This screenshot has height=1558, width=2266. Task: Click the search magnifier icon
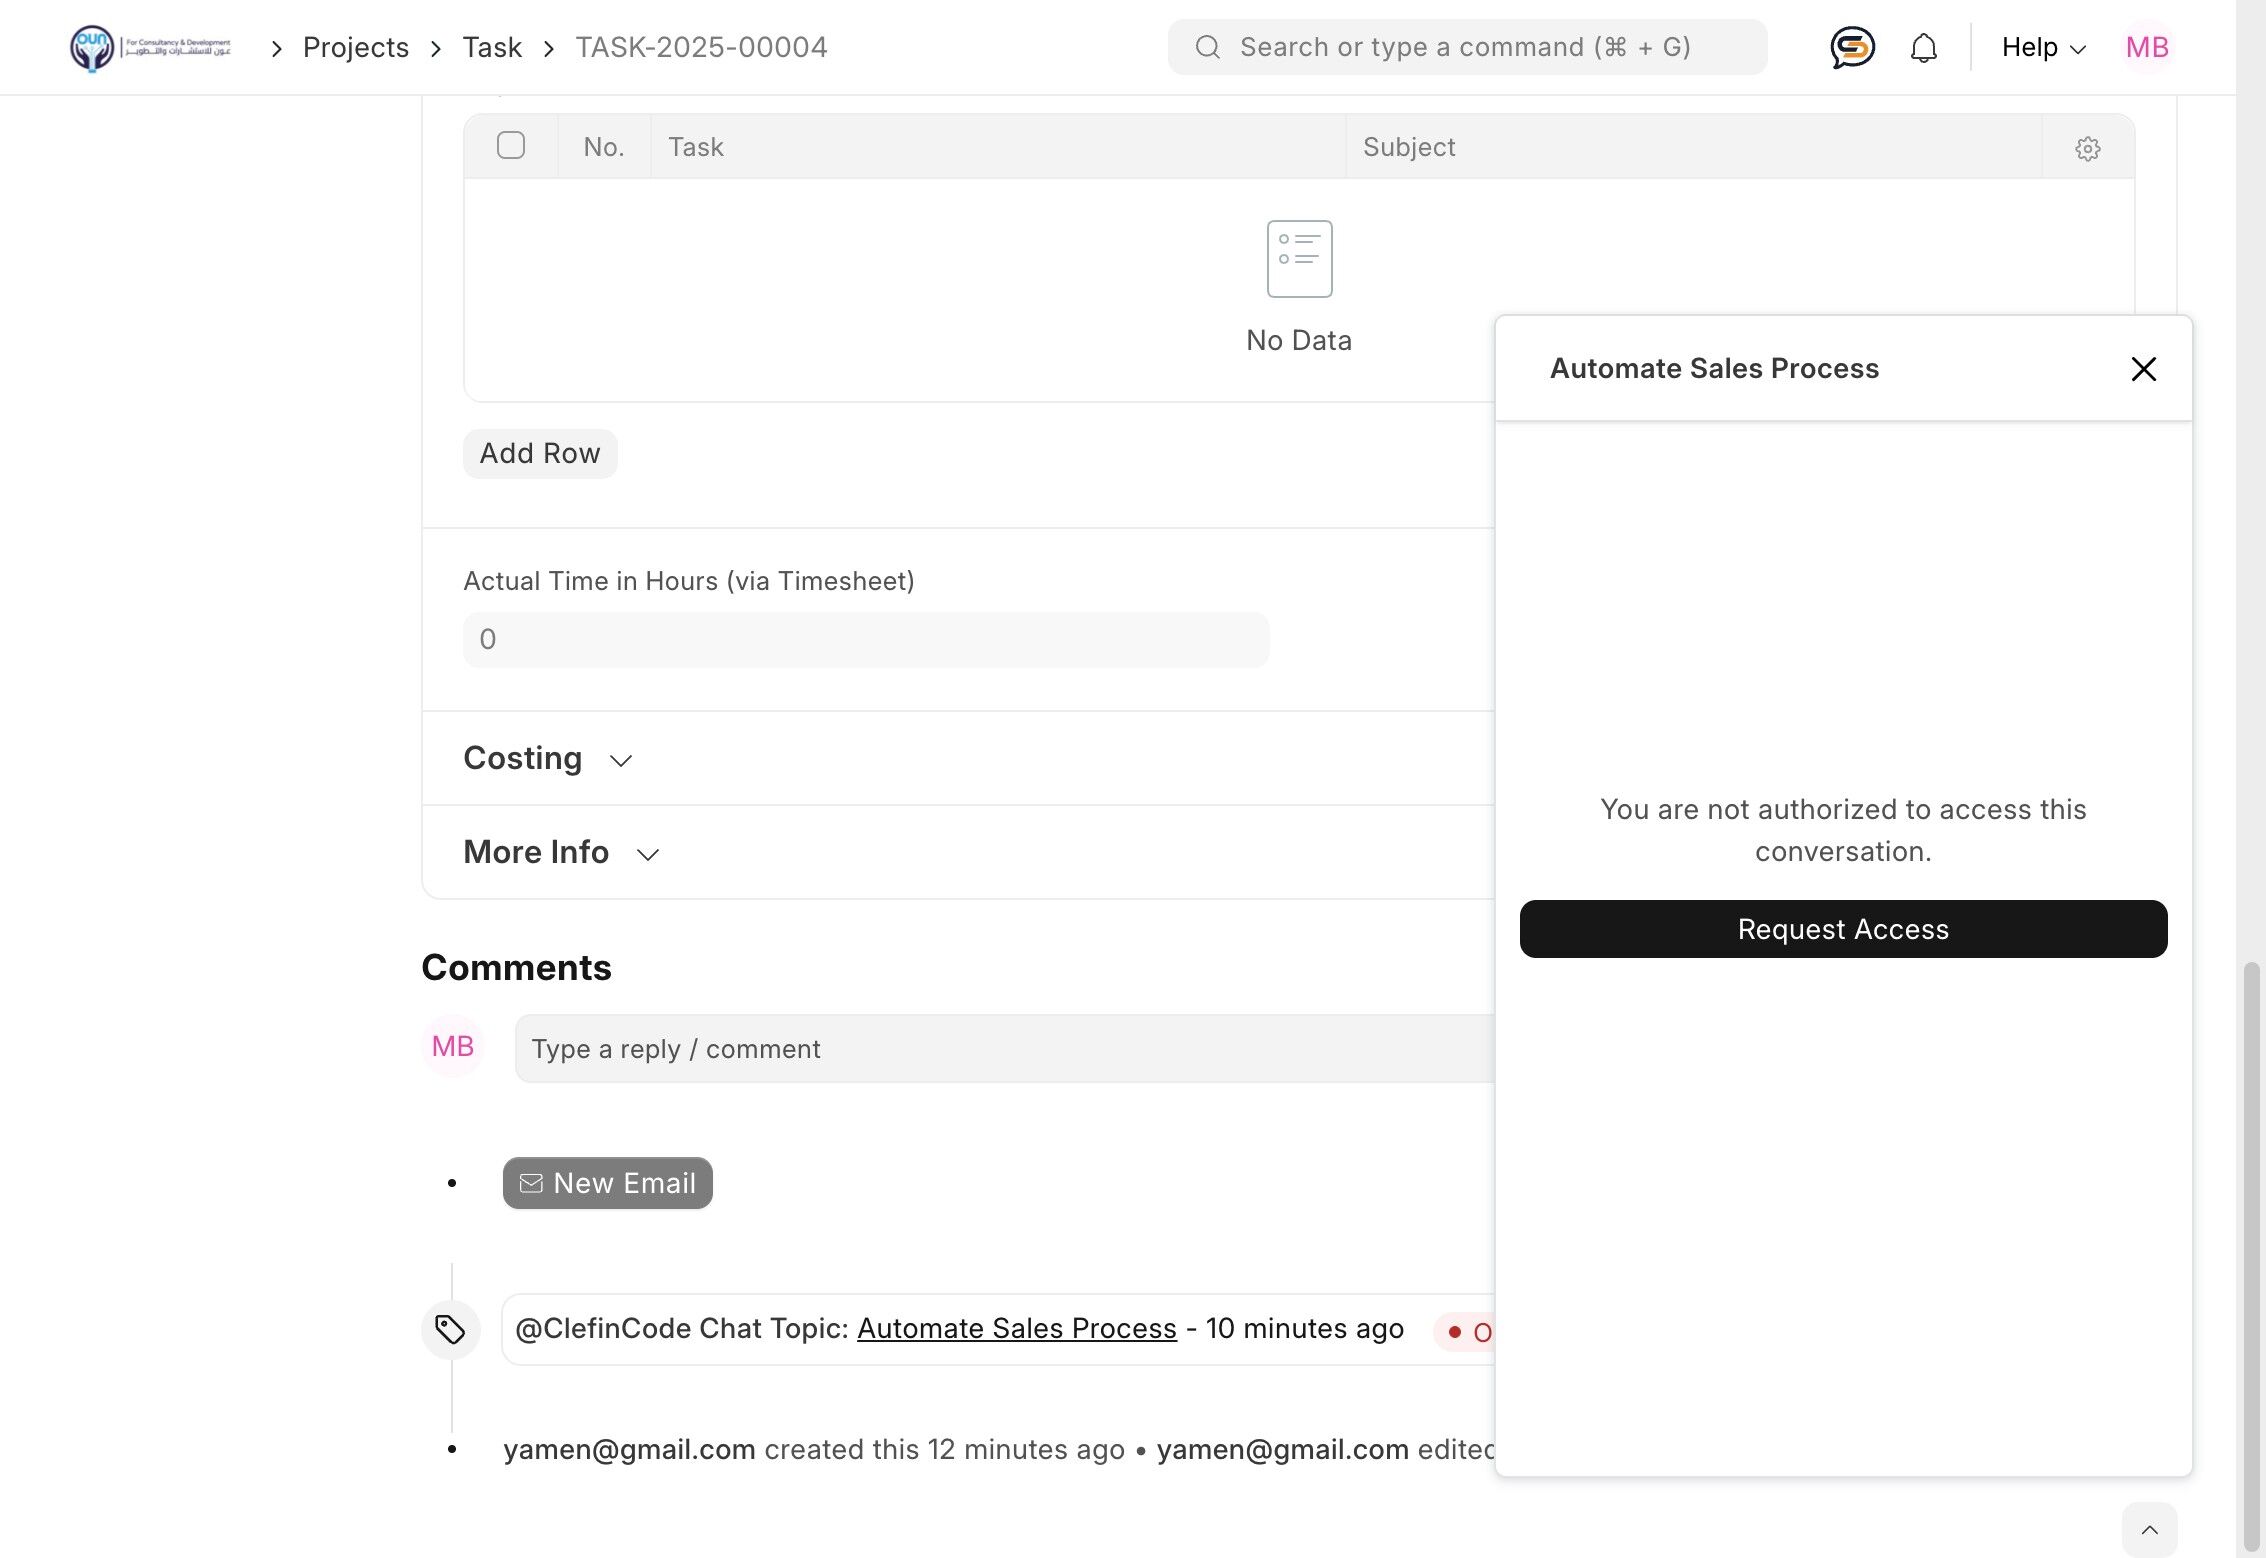pos(1207,47)
